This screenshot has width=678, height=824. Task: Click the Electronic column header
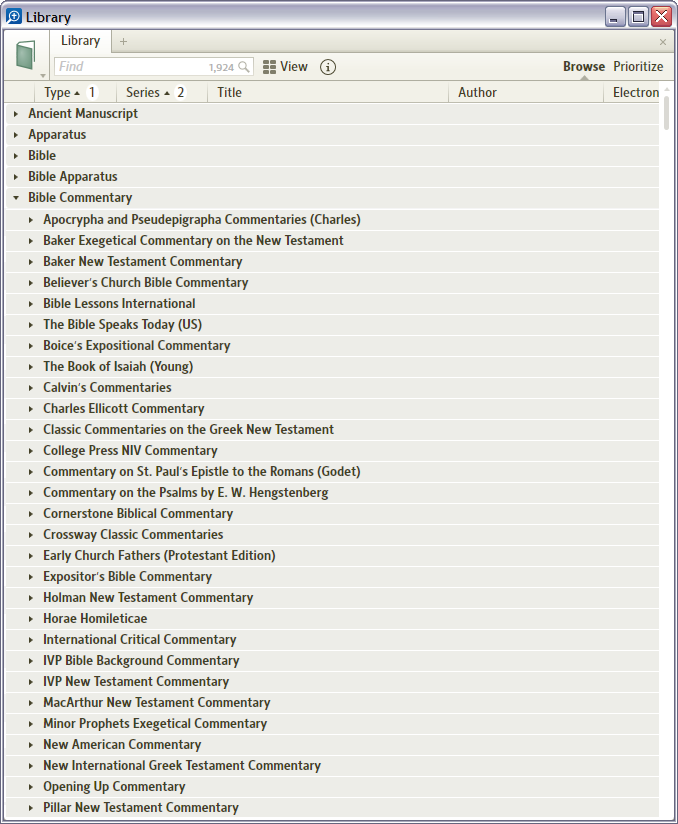coord(631,92)
